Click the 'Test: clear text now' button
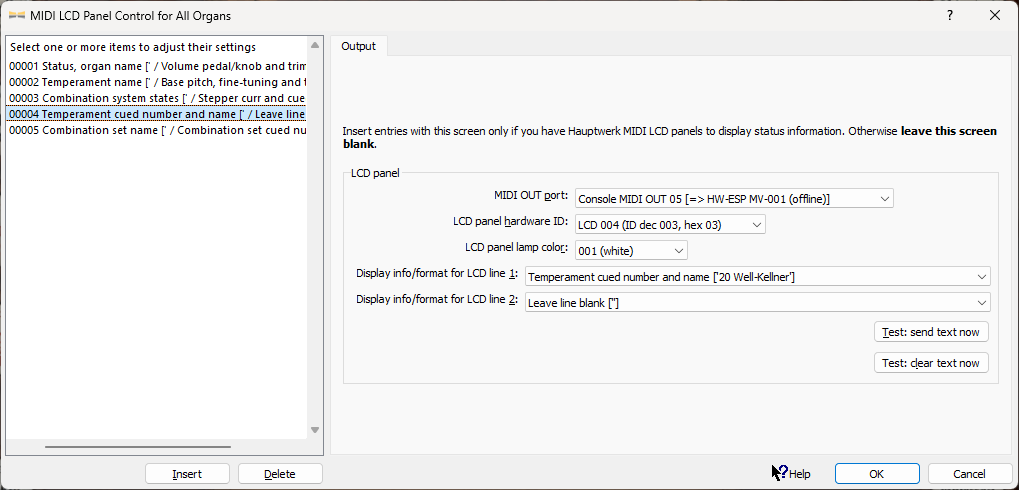The height and width of the screenshot is (490, 1019). [x=931, y=362]
